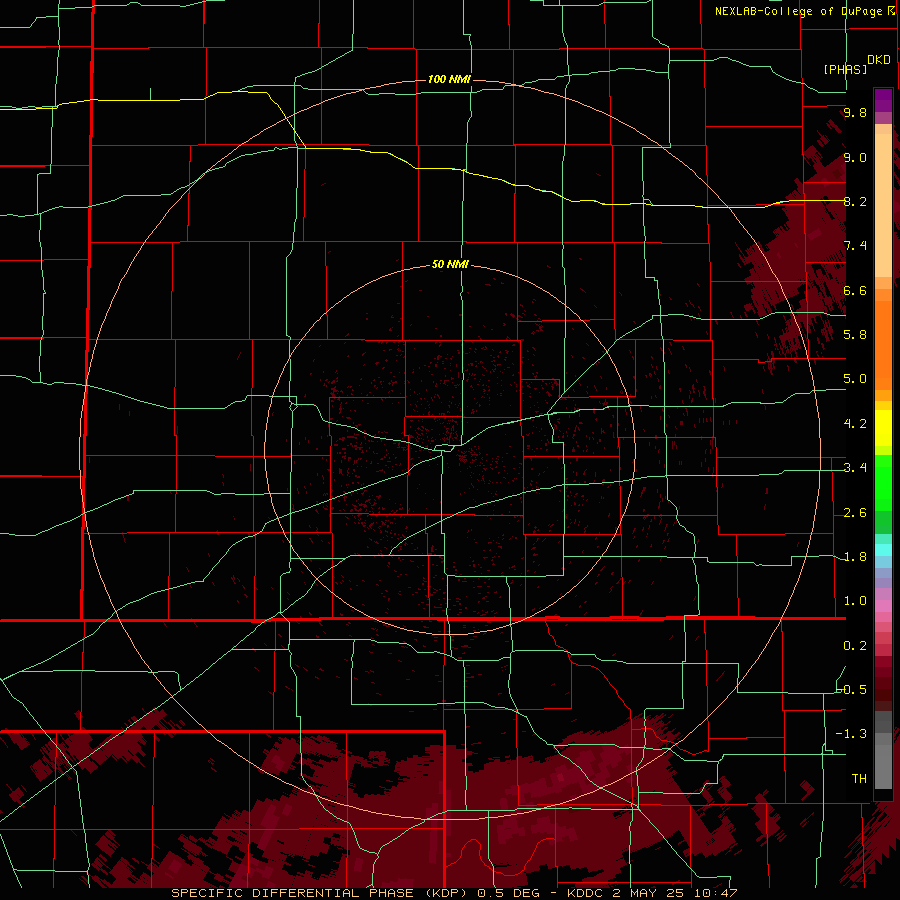Click the 1.0 value on color scale
The height and width of the screenshot is (900, 900).
tap(855, 601)
